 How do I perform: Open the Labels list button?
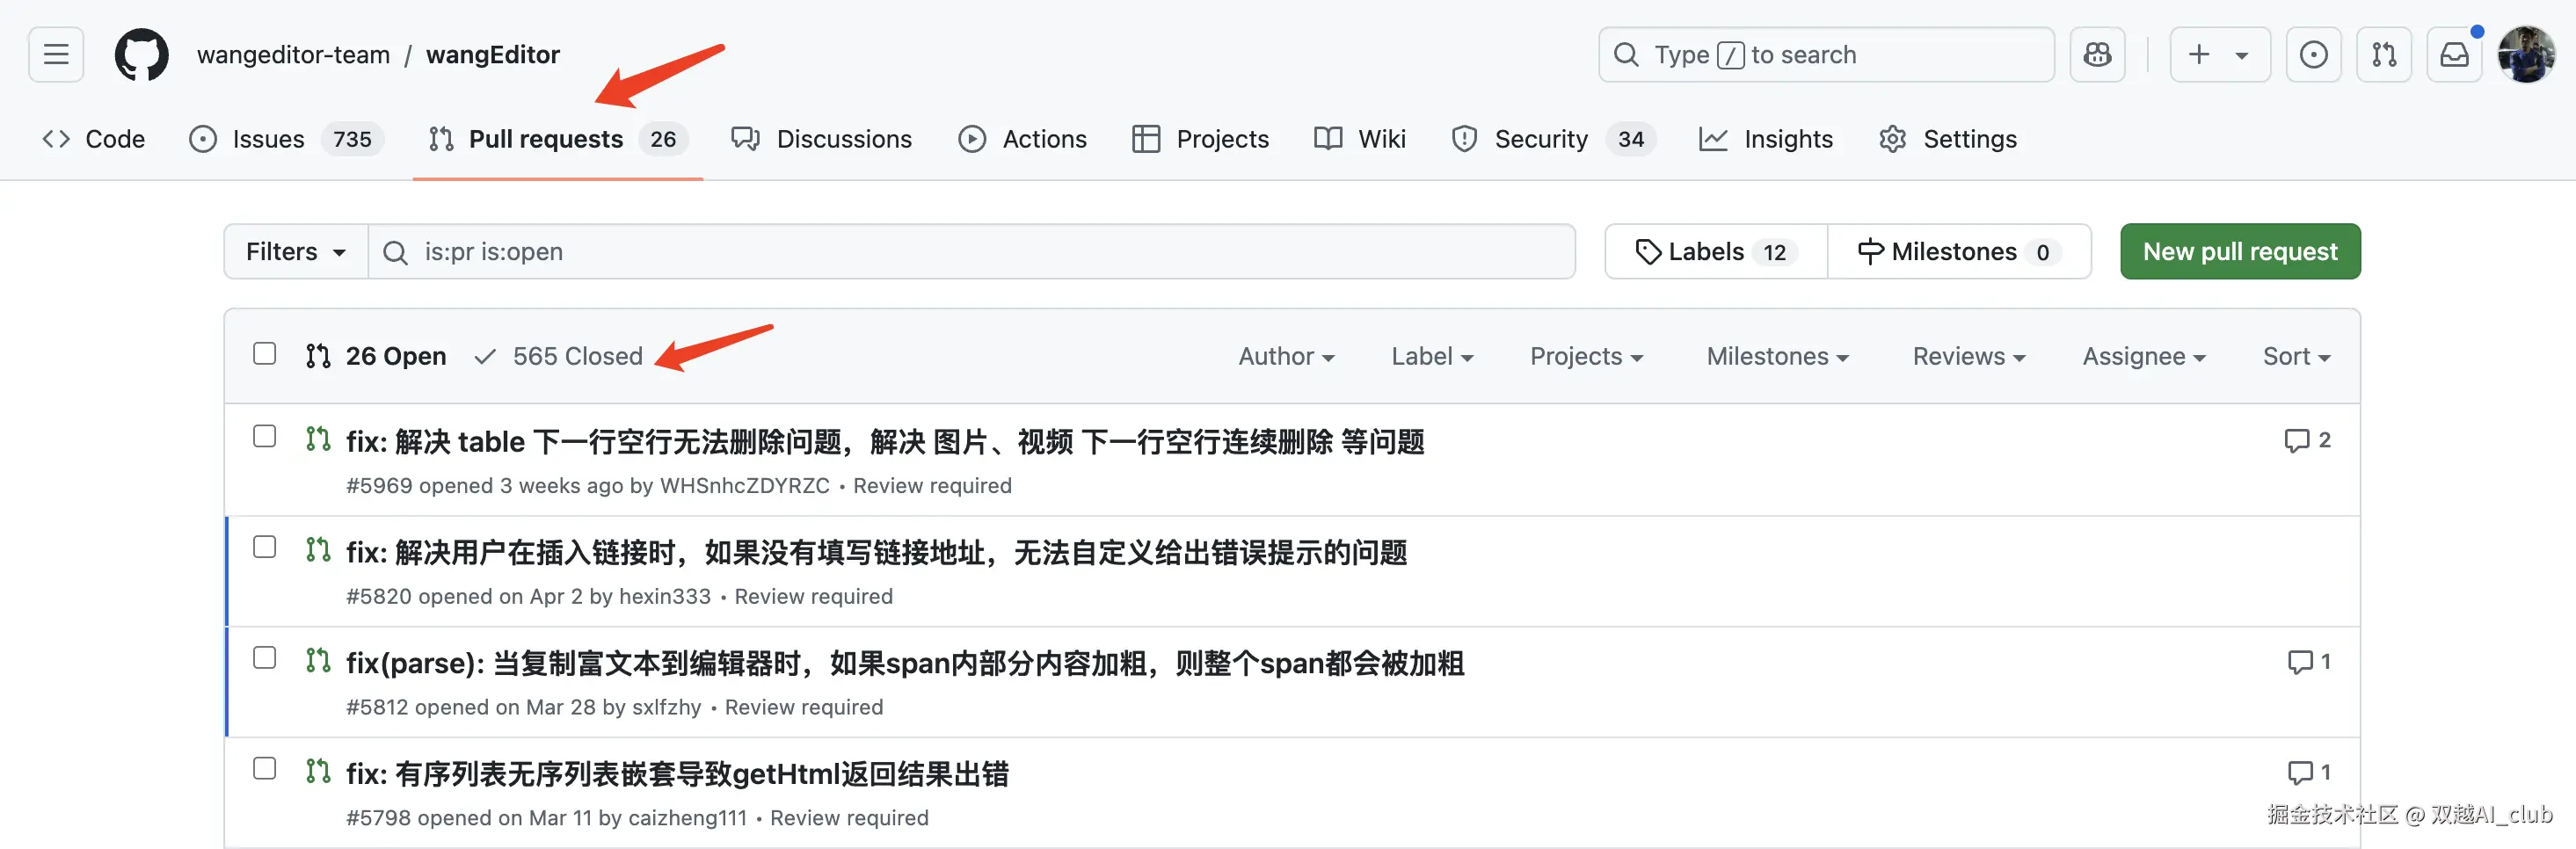pos(1716,251)
